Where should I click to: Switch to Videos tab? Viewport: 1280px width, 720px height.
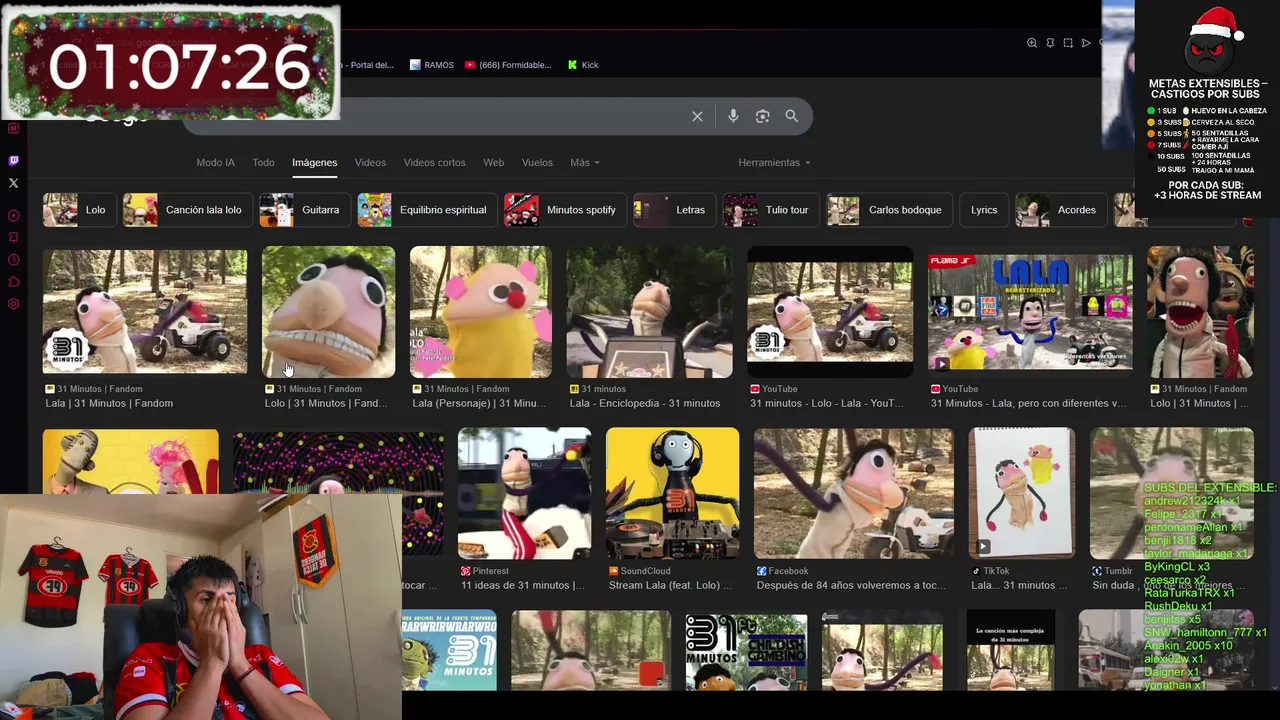coord(370,163)
